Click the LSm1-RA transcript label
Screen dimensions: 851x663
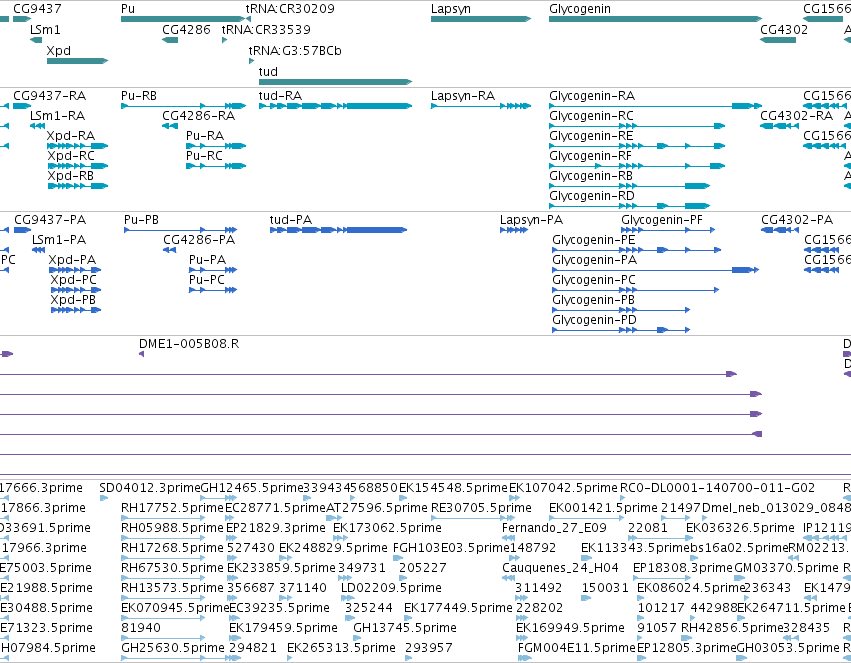(x=58, y=116)
